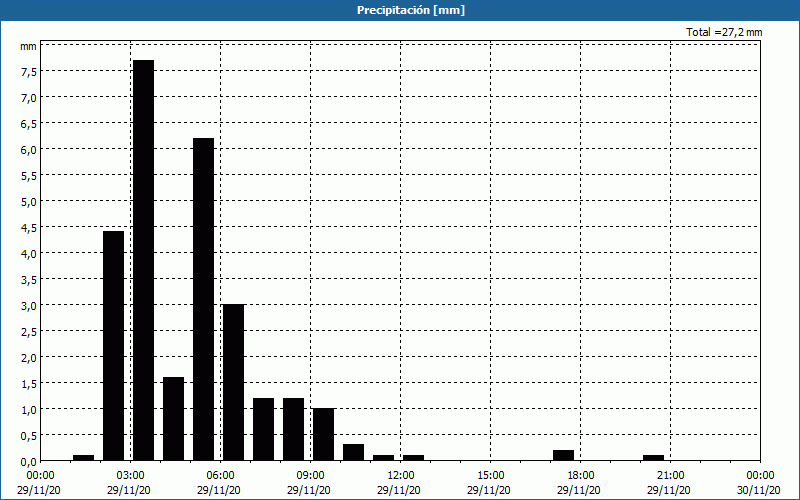Image resolution: width=800 pixels, height=500 pixels.
Task: Click the 4,0 y-axis value
Action: pos(29,254)
